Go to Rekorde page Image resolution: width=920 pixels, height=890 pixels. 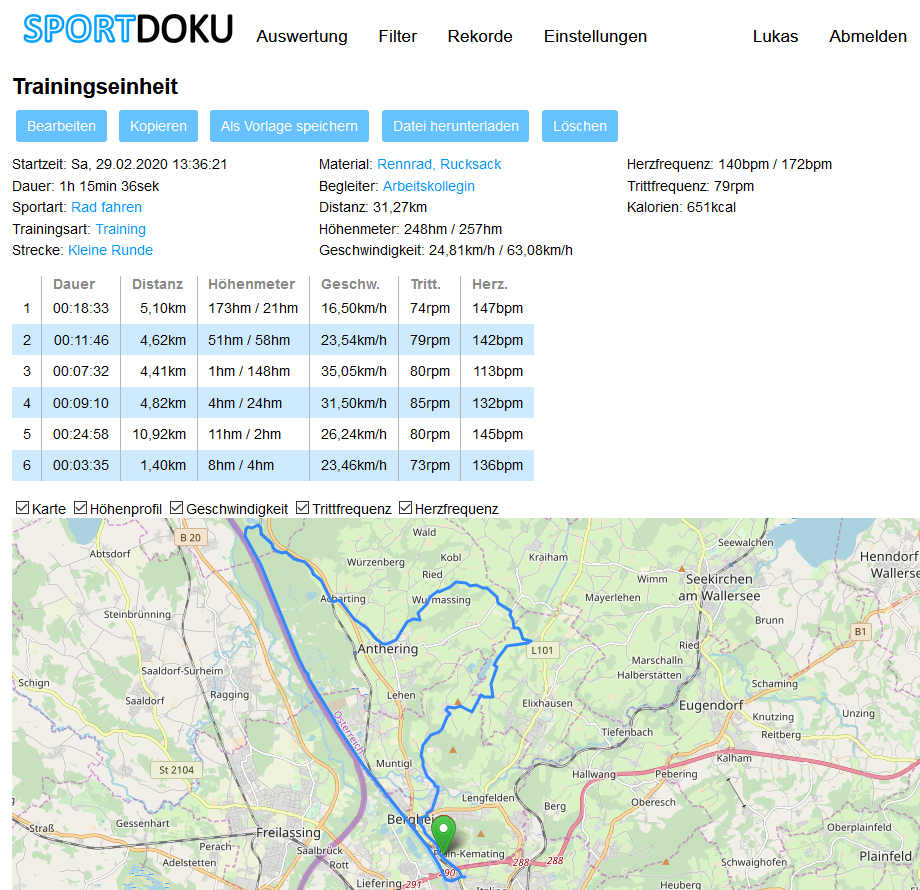coord(480,37)
